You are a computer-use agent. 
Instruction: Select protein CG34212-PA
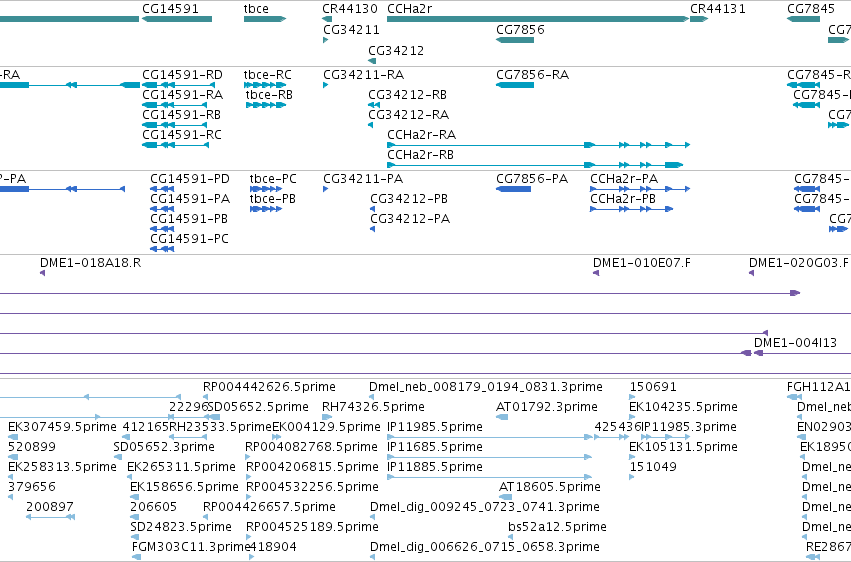click(410, 219)
